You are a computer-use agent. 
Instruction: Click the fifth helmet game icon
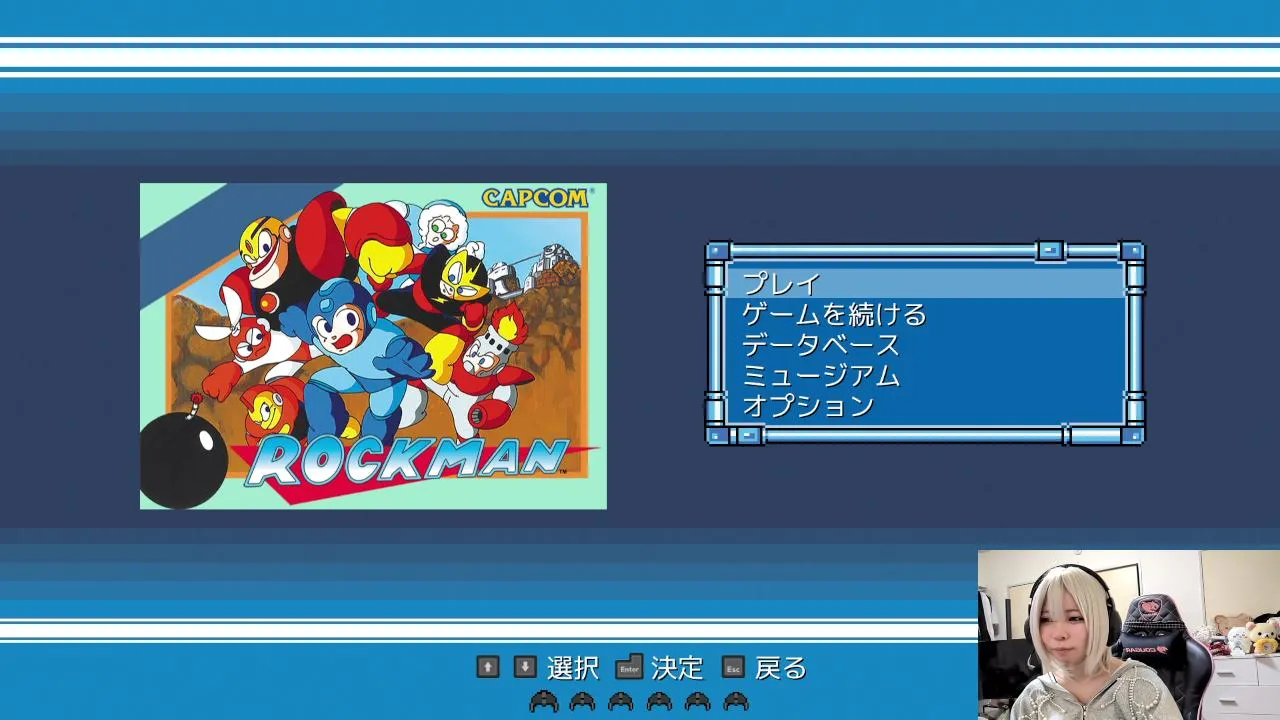click(x=697, y=701)
